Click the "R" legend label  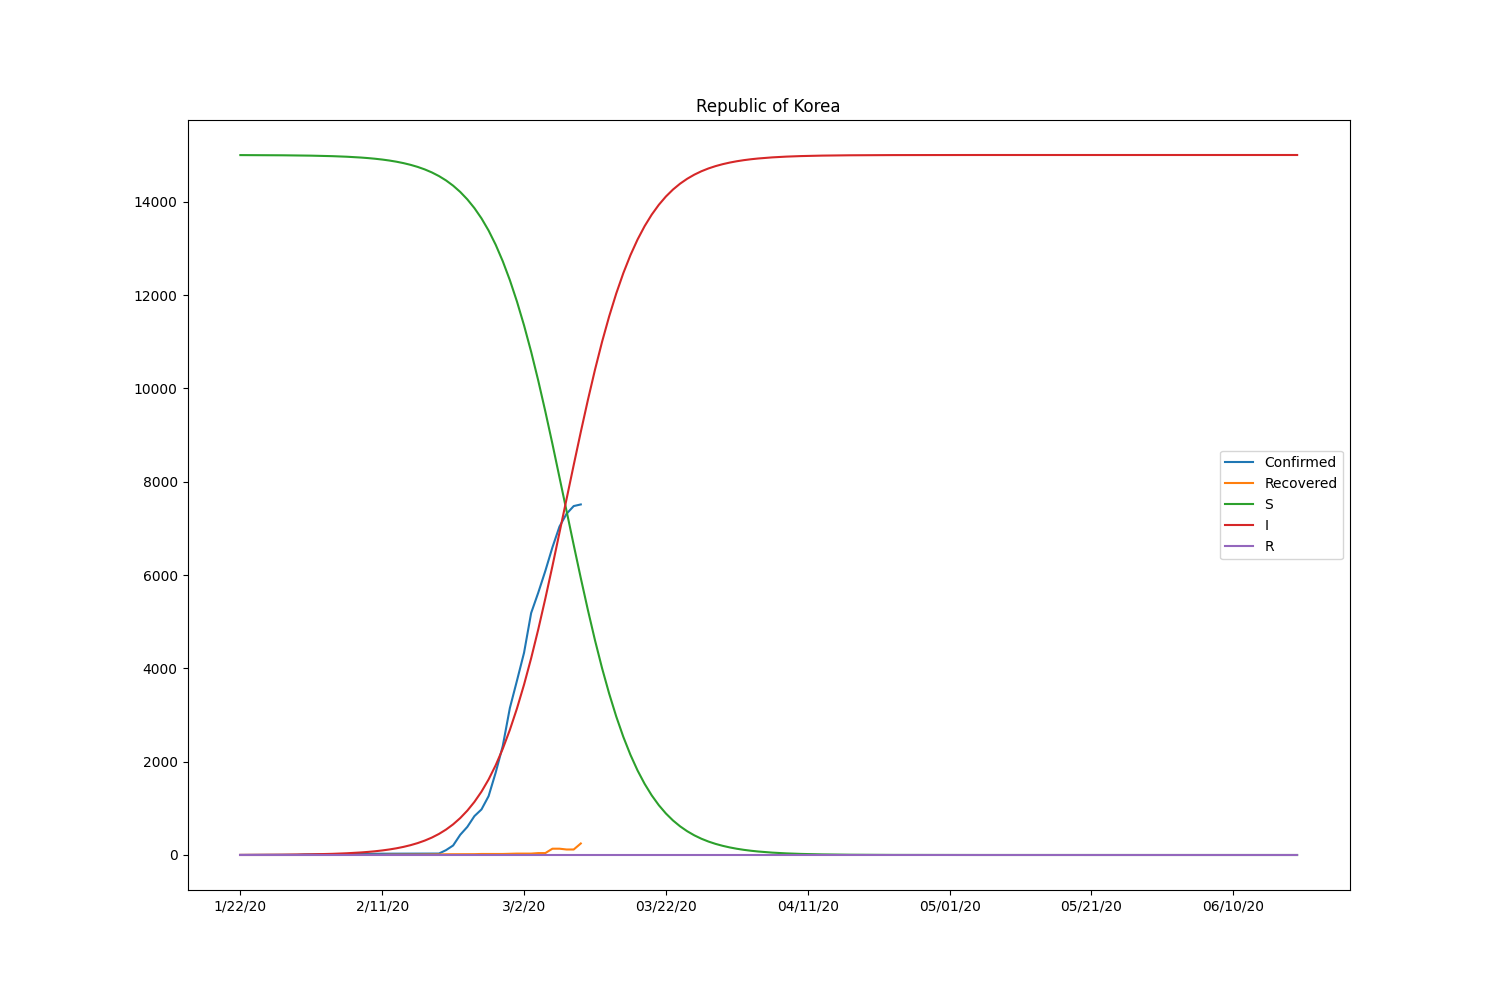click(x=1269, y=546)
